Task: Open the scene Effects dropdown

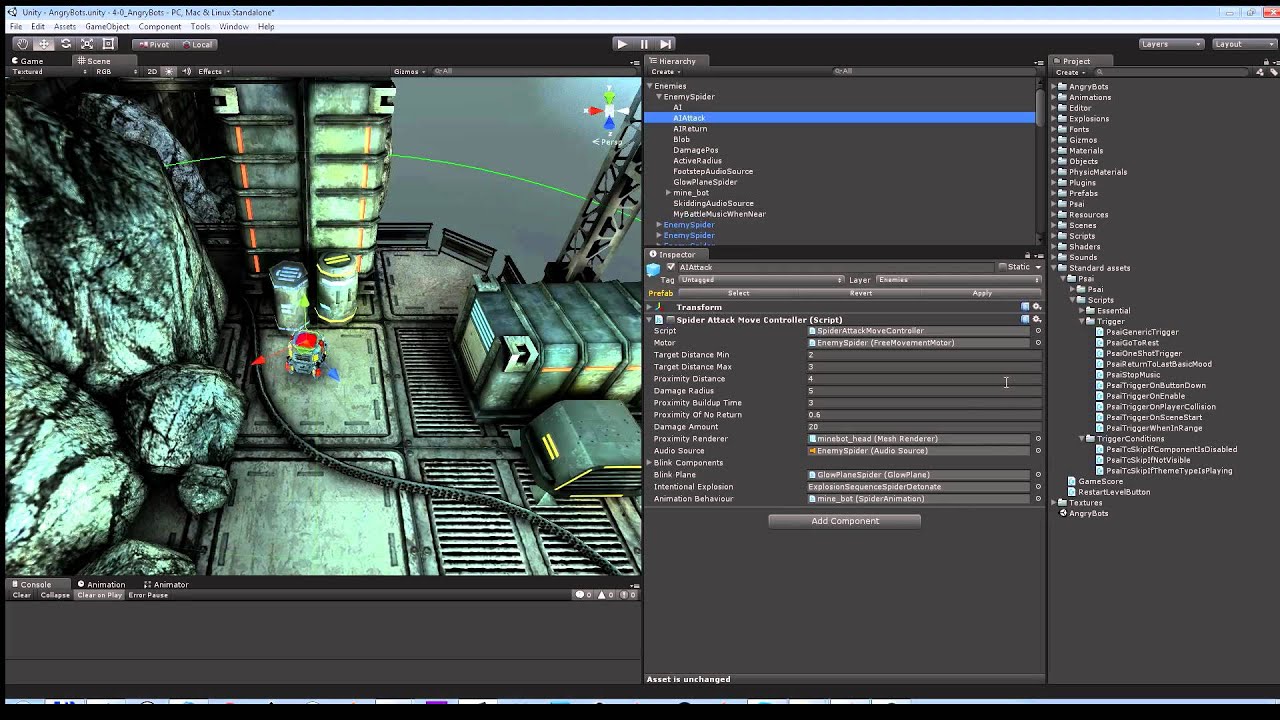Action: click(x=213, y=72)
